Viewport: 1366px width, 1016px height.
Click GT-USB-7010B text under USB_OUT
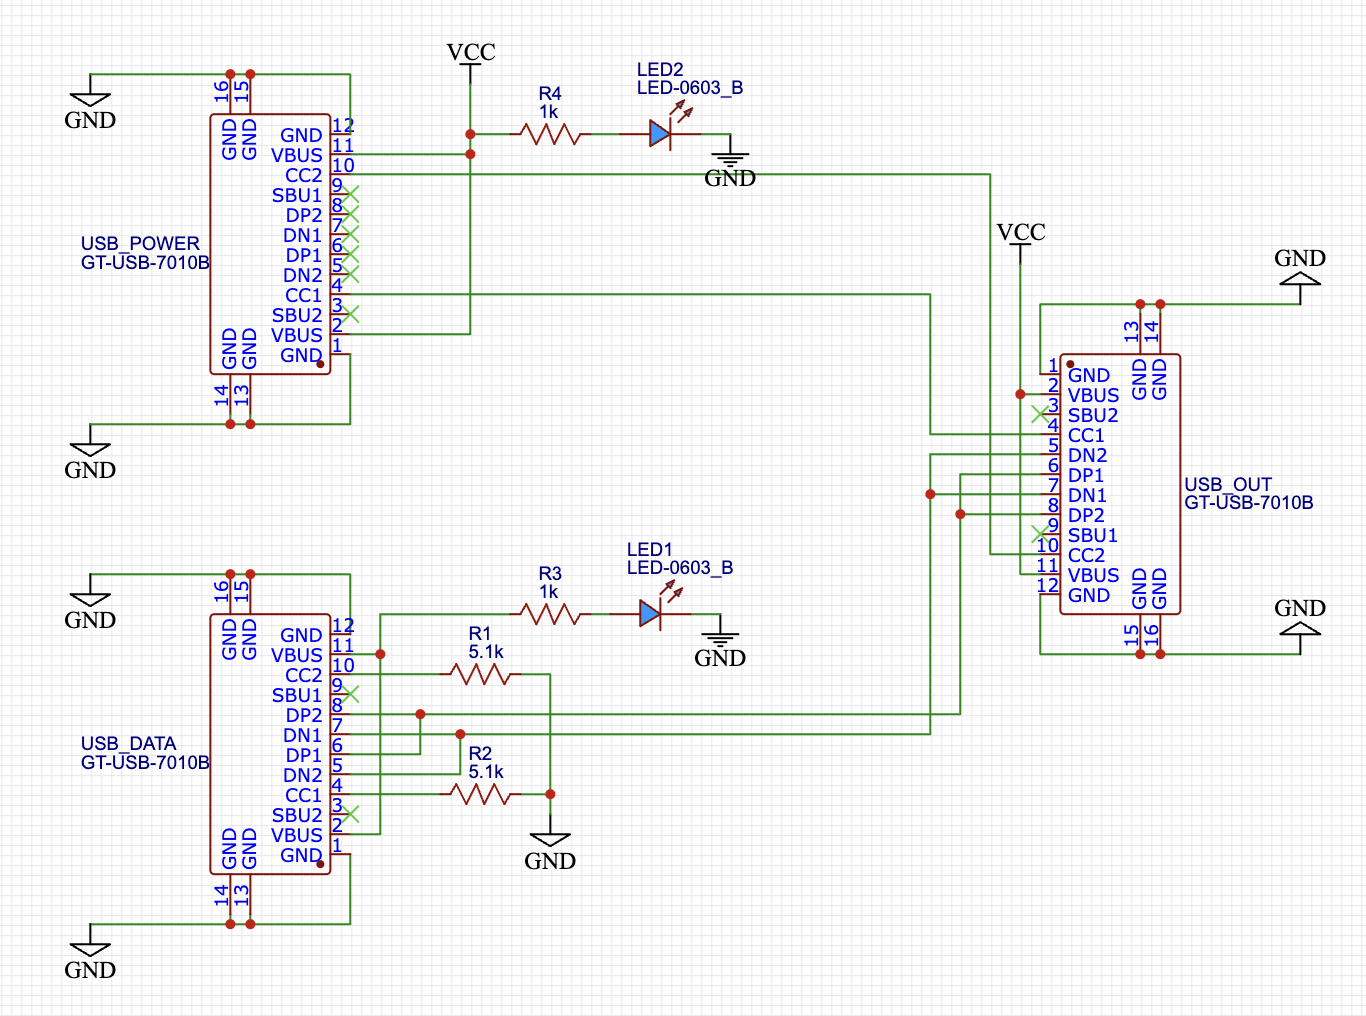tap(1249, 503)
